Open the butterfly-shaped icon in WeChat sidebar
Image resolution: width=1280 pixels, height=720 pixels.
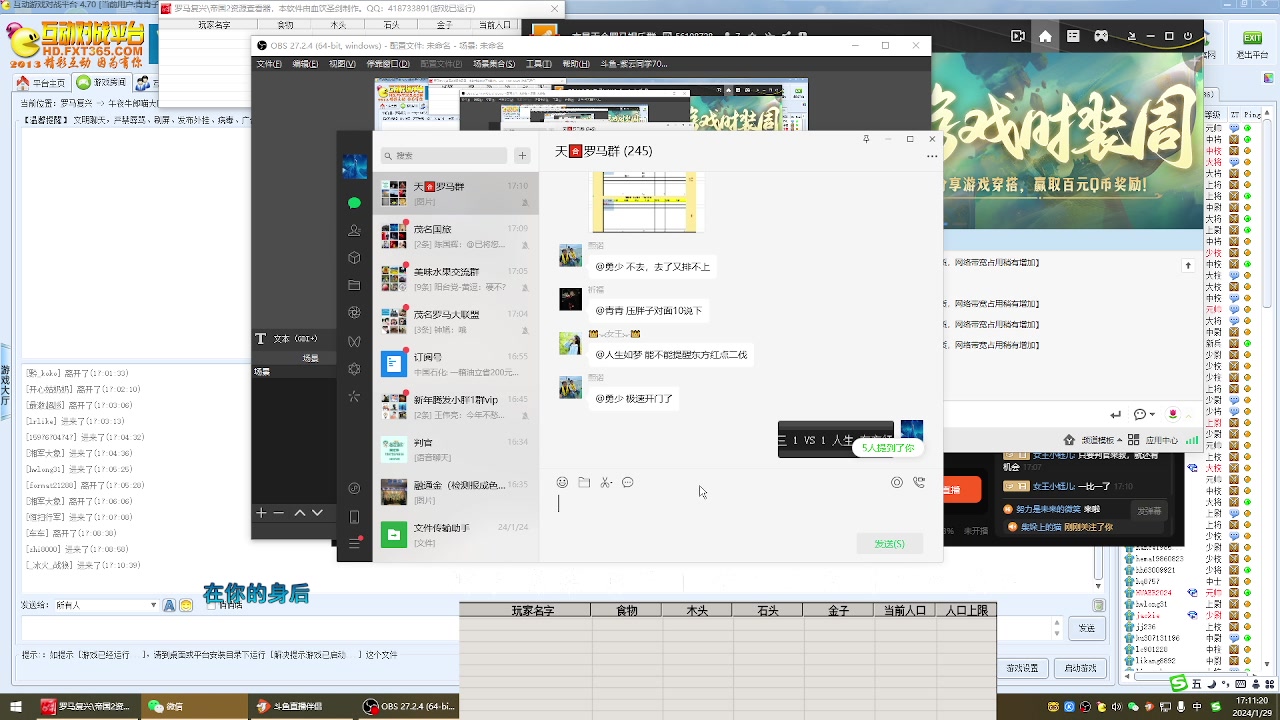pos(354,341)
